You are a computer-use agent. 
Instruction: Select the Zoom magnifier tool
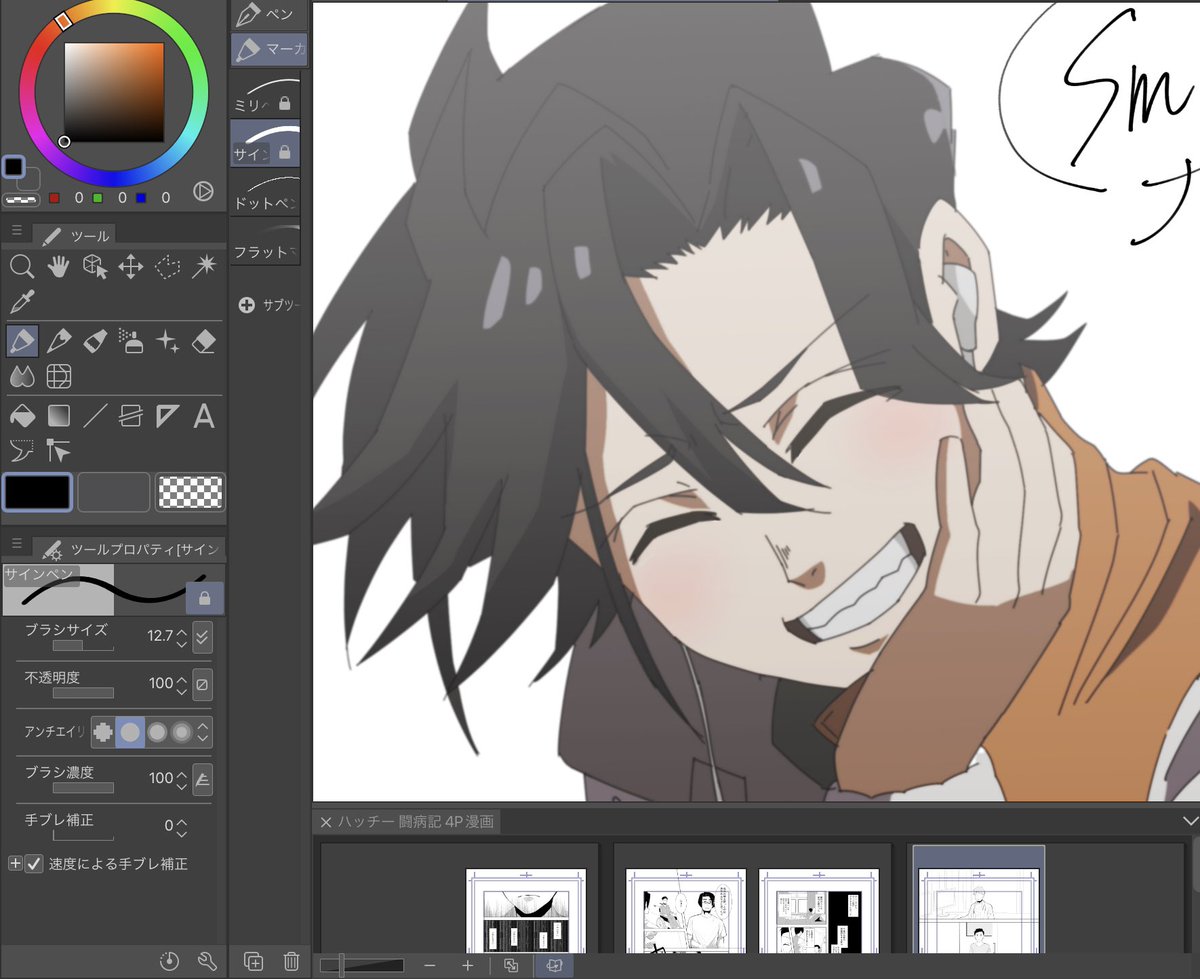pos(22,266)
